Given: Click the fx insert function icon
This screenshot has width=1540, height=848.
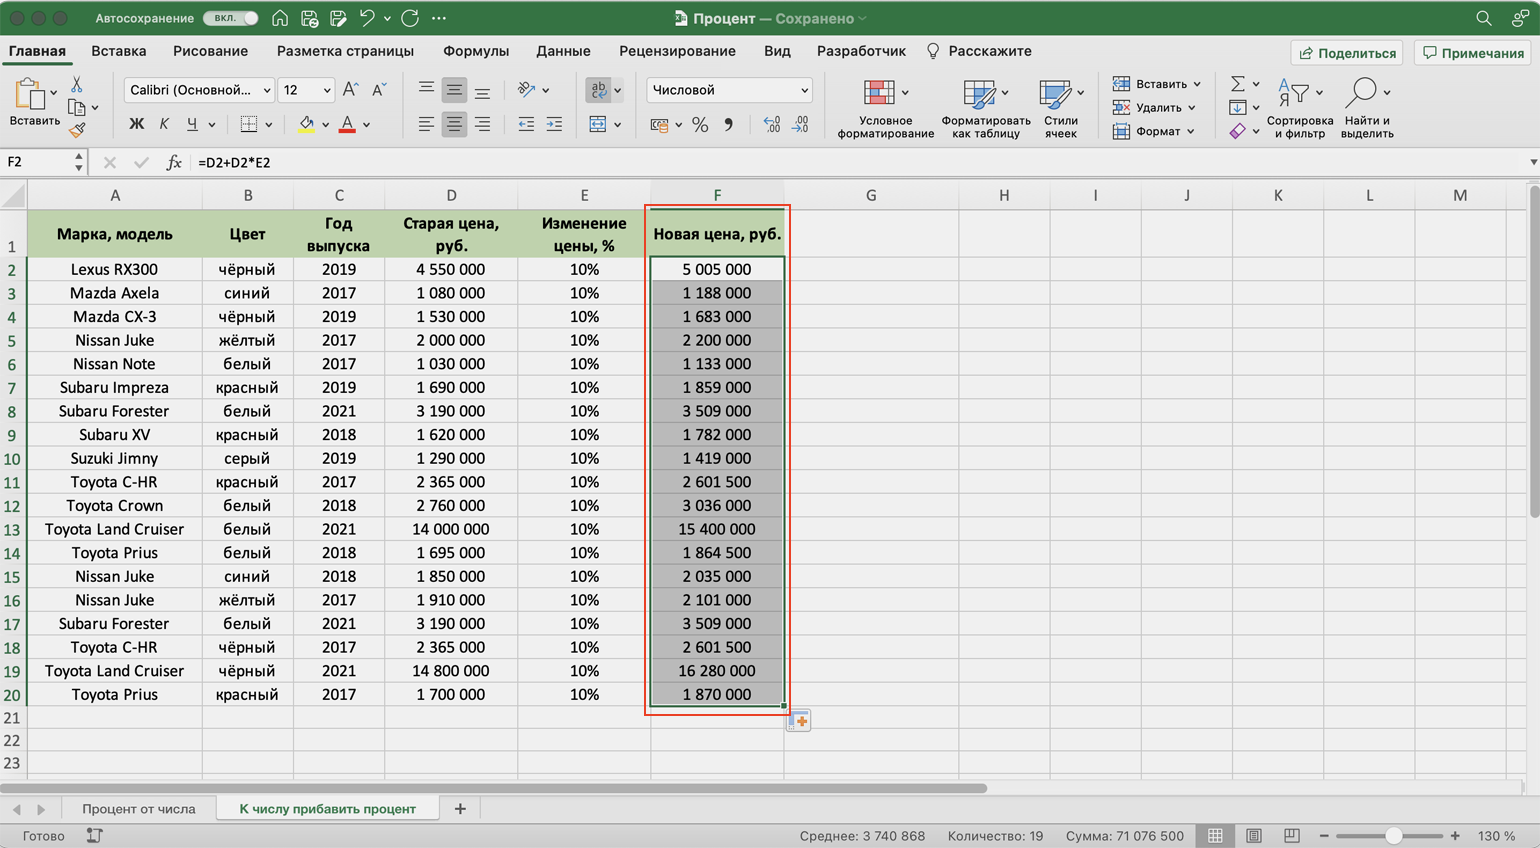Looking at the screenshot, I should [x=173, y=162].
